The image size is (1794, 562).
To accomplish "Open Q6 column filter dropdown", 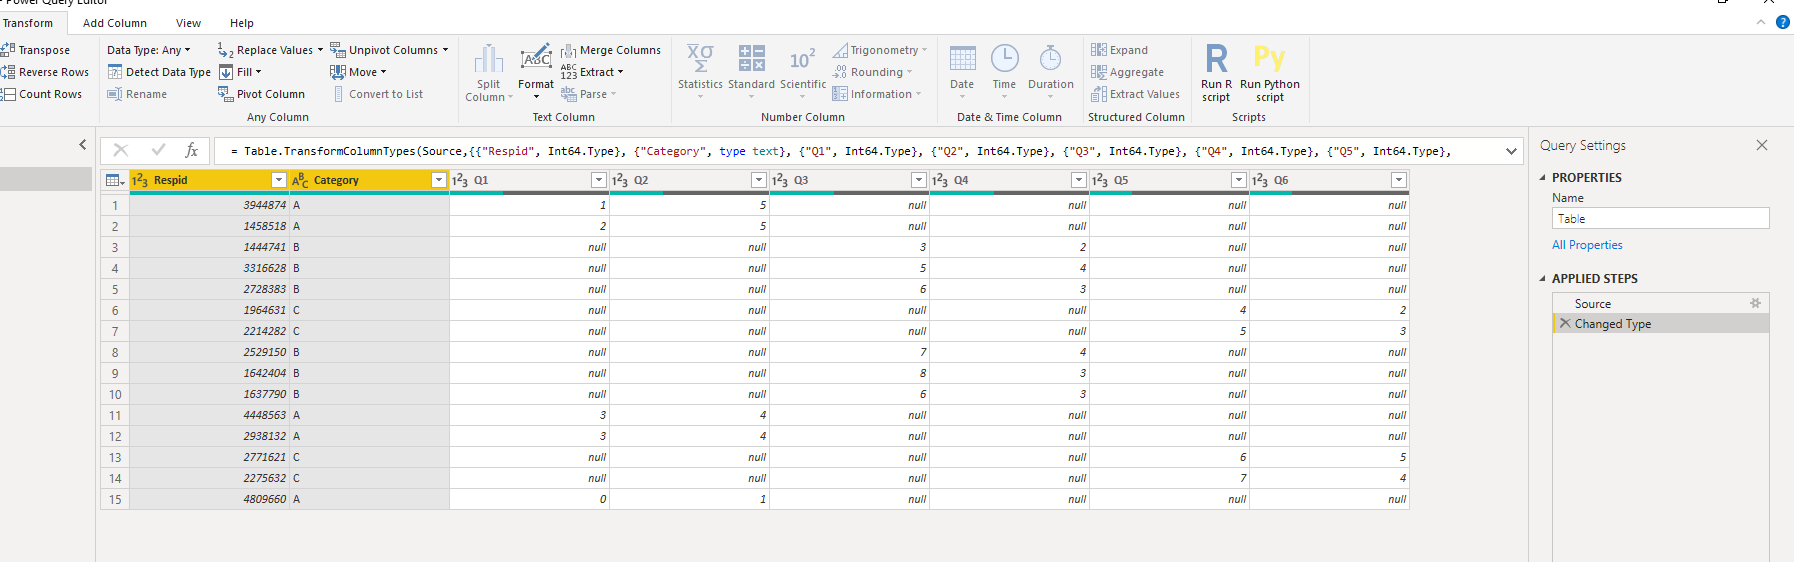I will point(1399,180).
